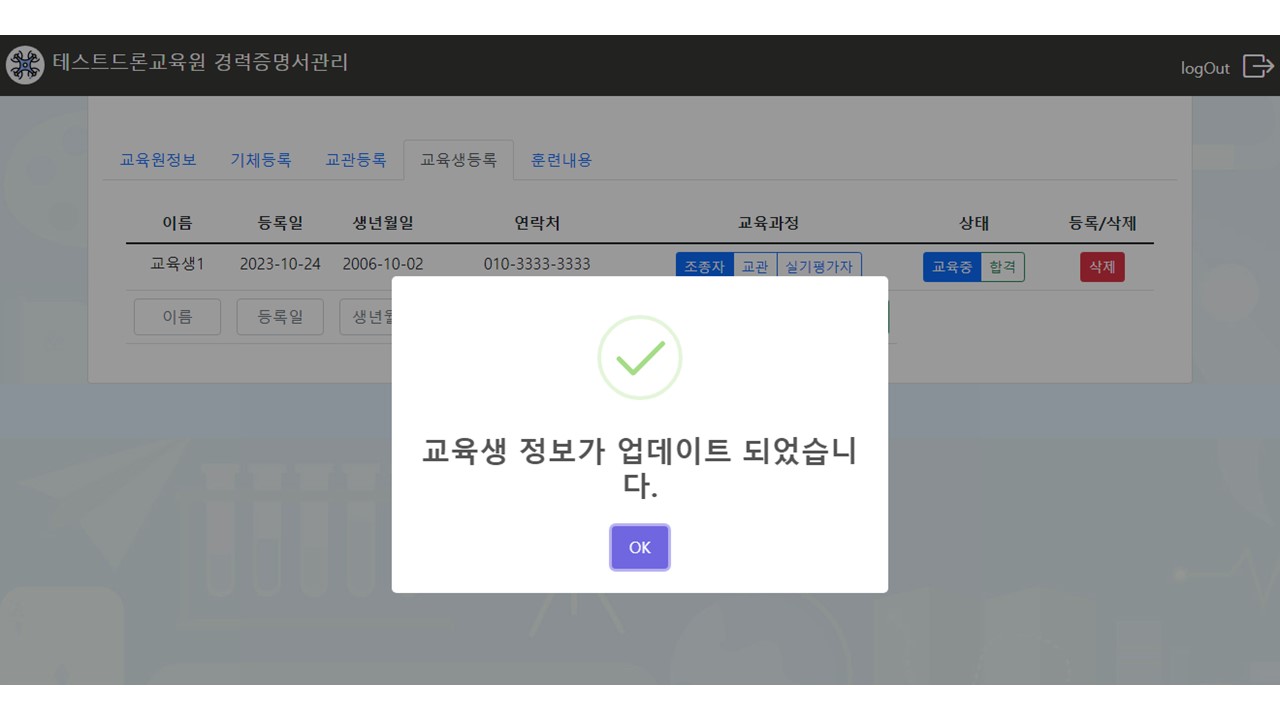Click the 이름 input field
This screenshot has height=720, width=1280.
pos(177,317)
